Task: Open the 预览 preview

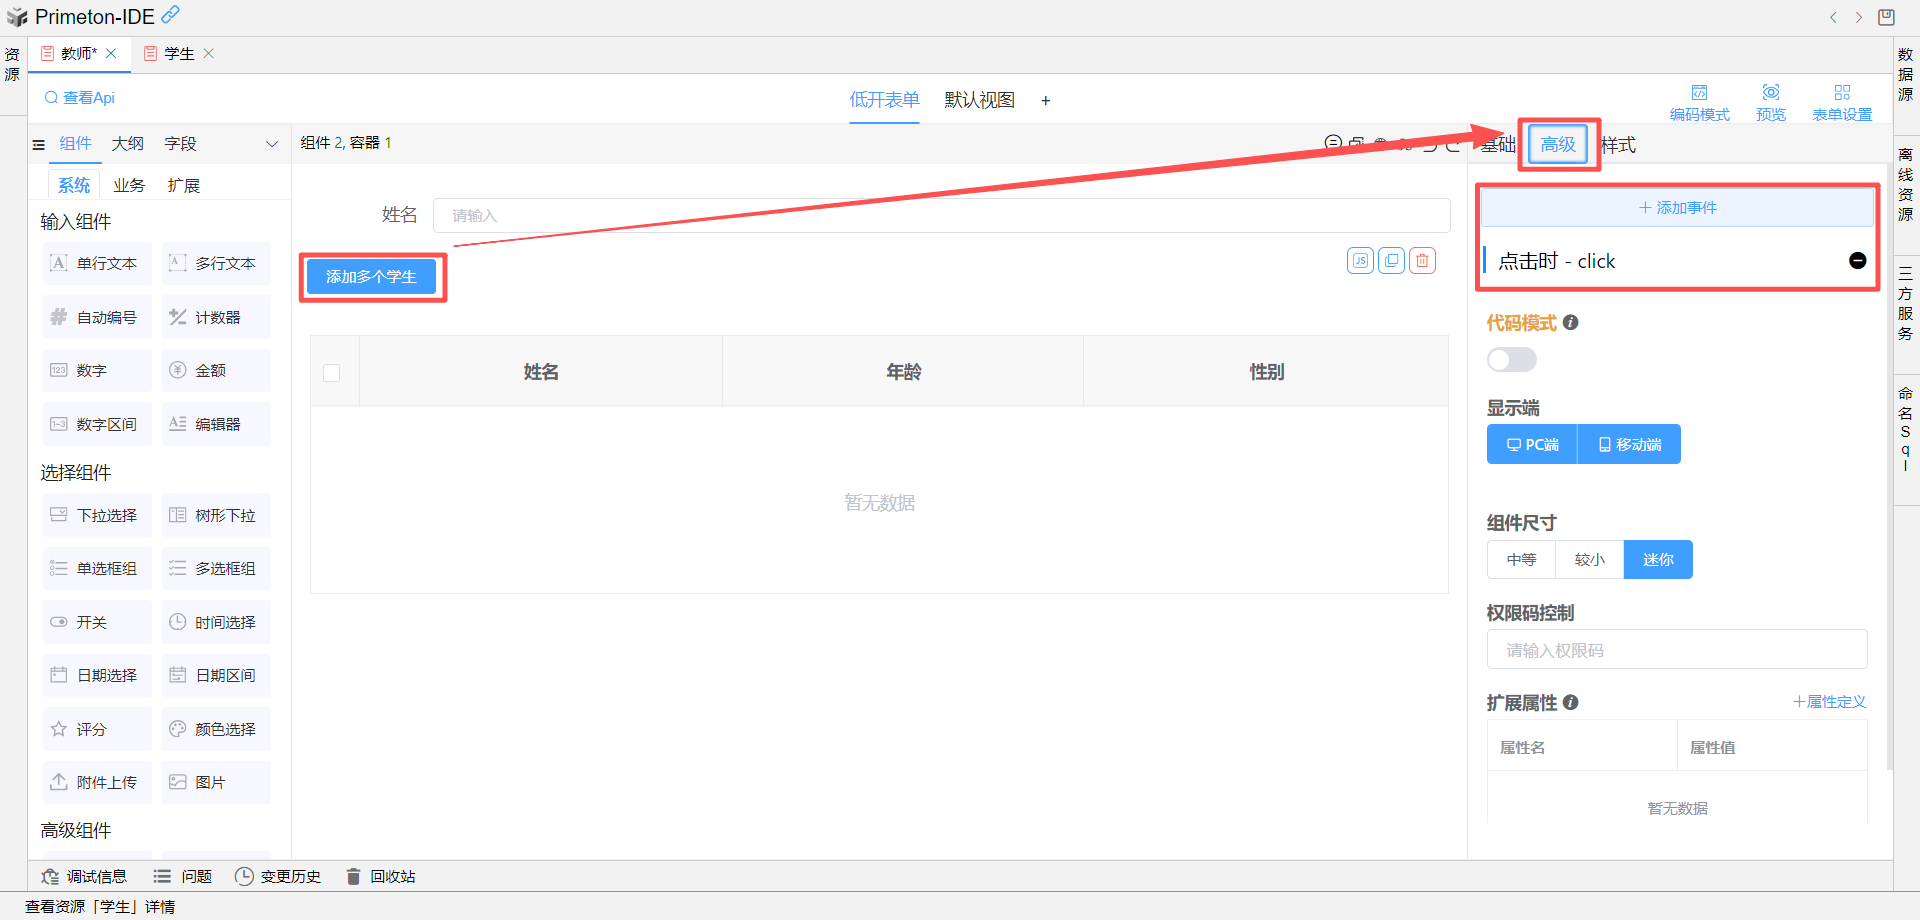Action: (x=1770, y=103)
